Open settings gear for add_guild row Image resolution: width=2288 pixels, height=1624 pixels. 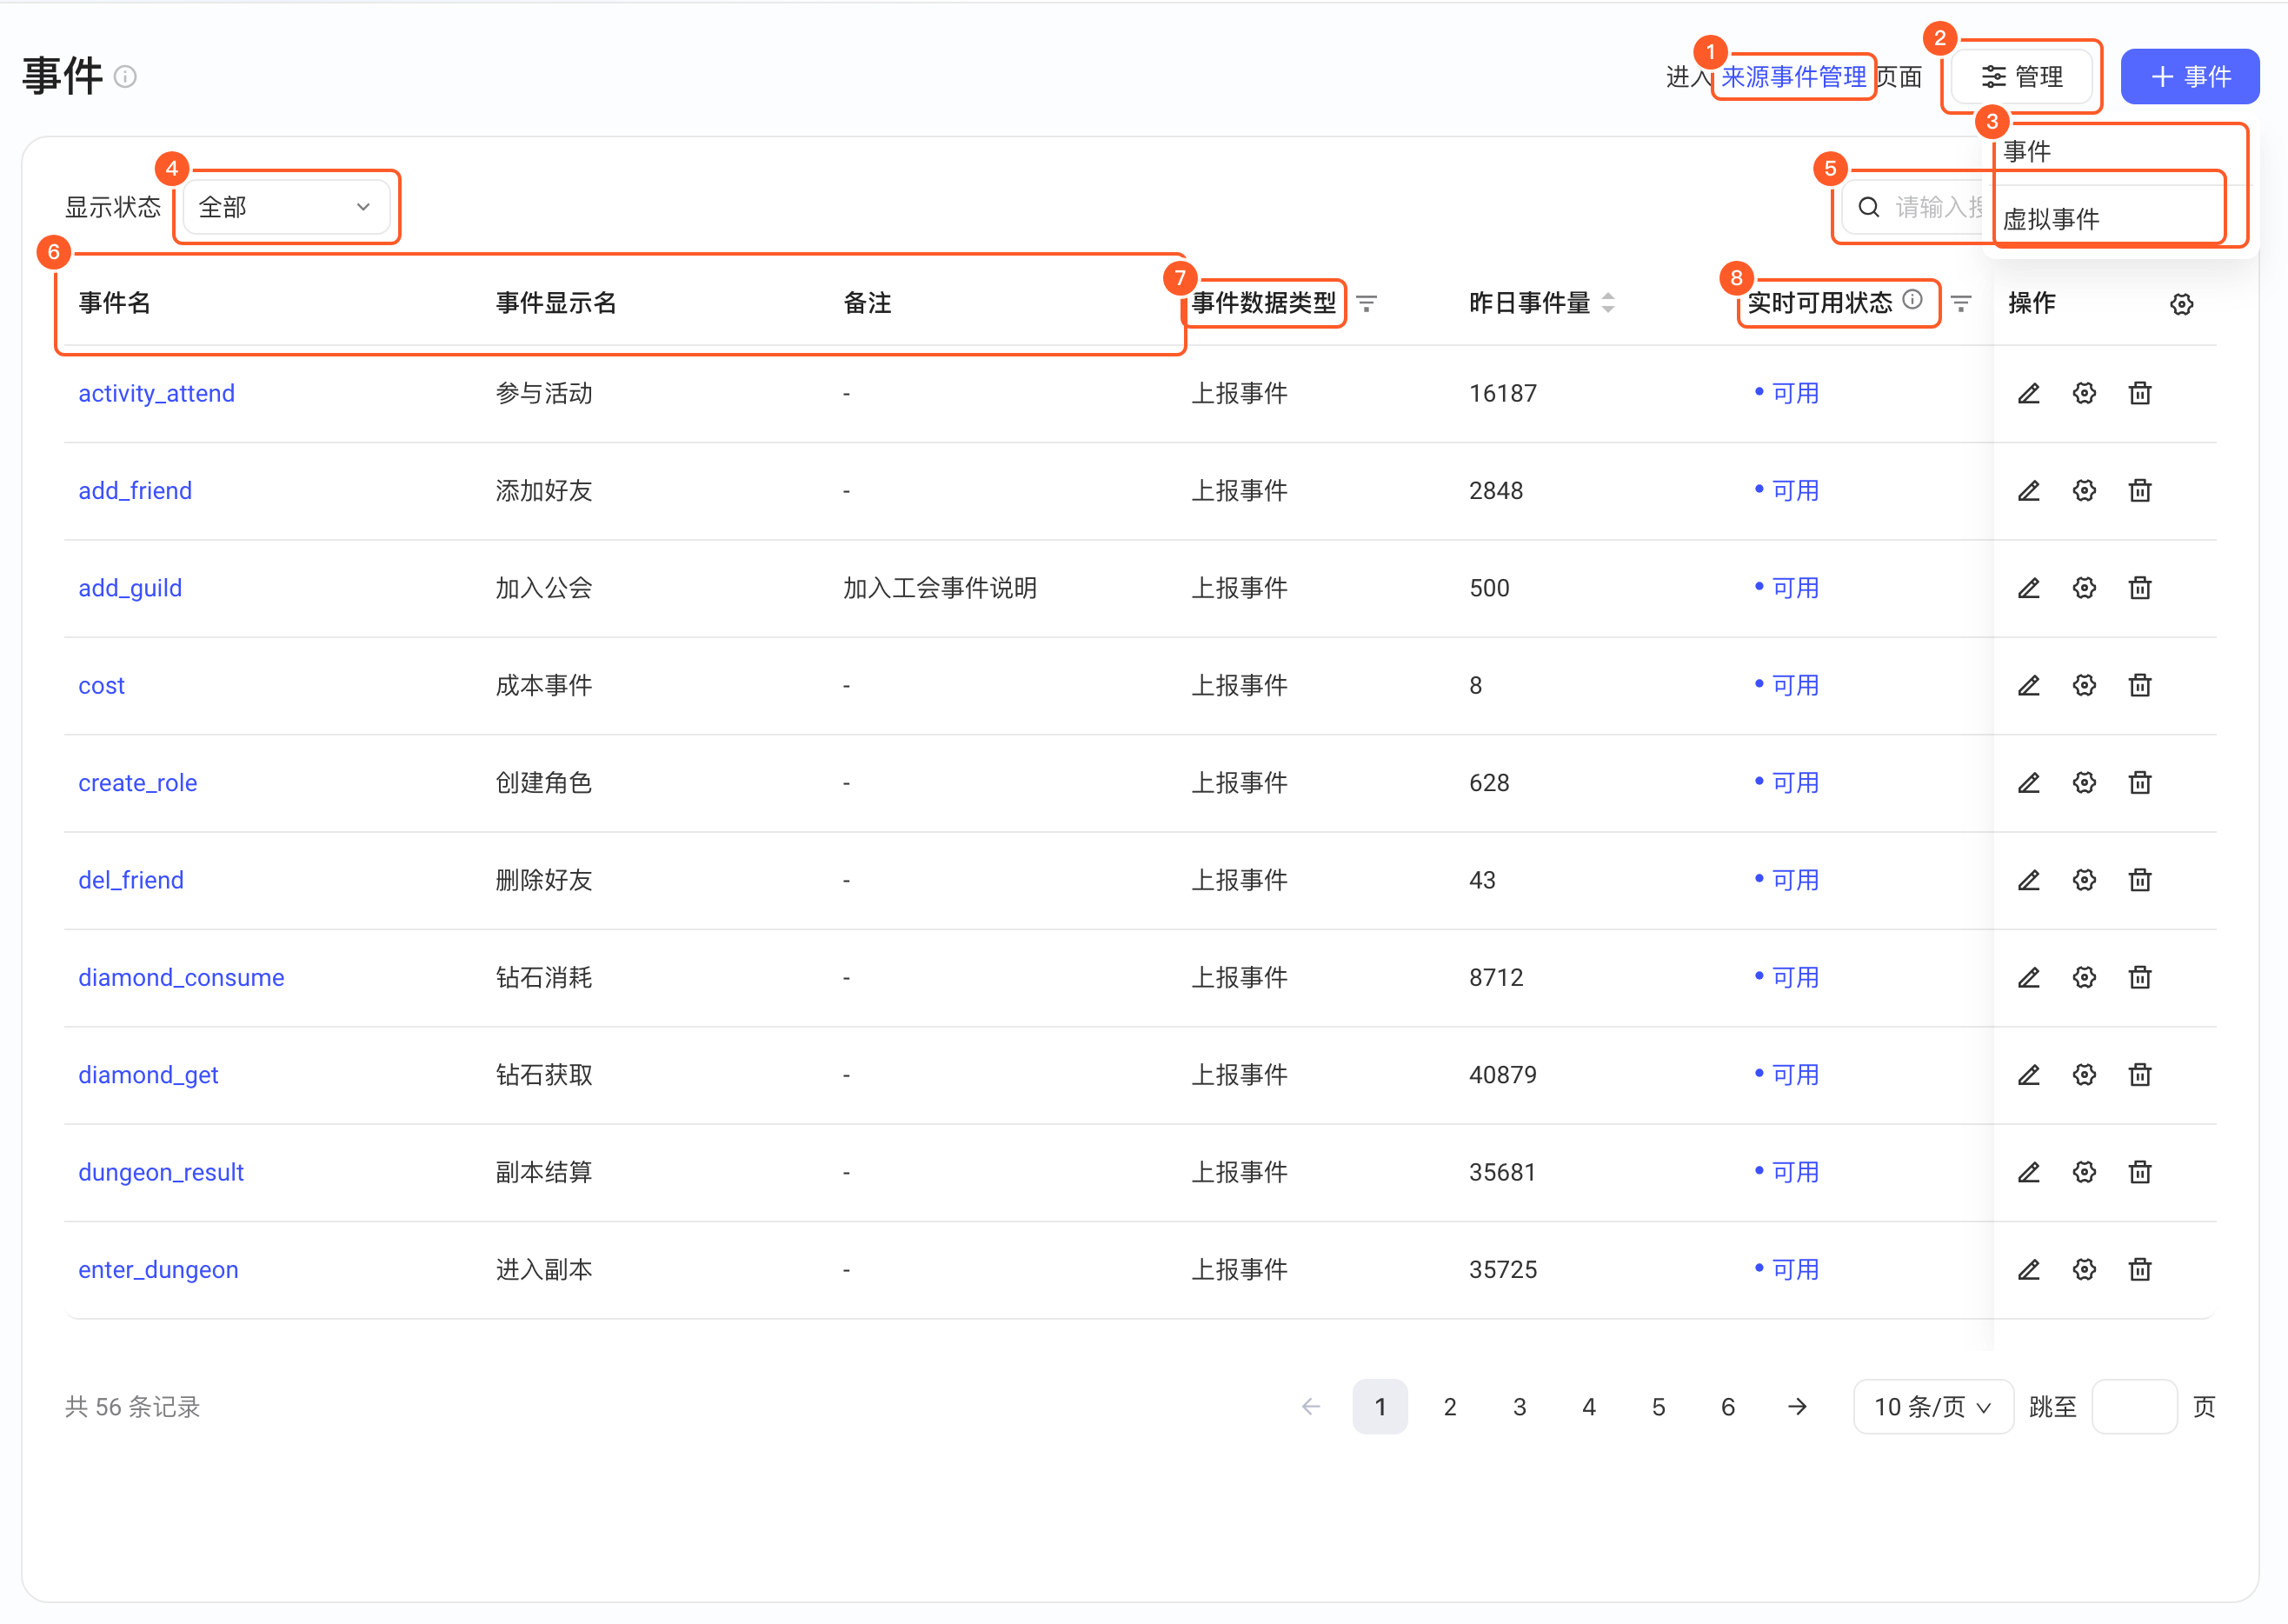click(x=2084, y=587)
